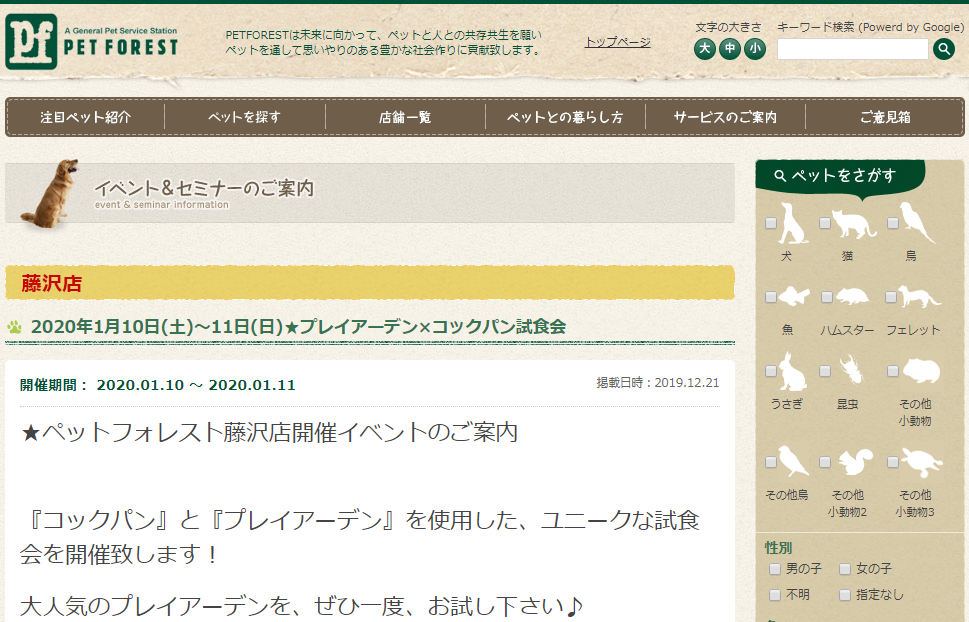The image size is (969, 622).
Task: Click the イベント＆セミナーのご案内 heading
Action: tap(204, 188)
